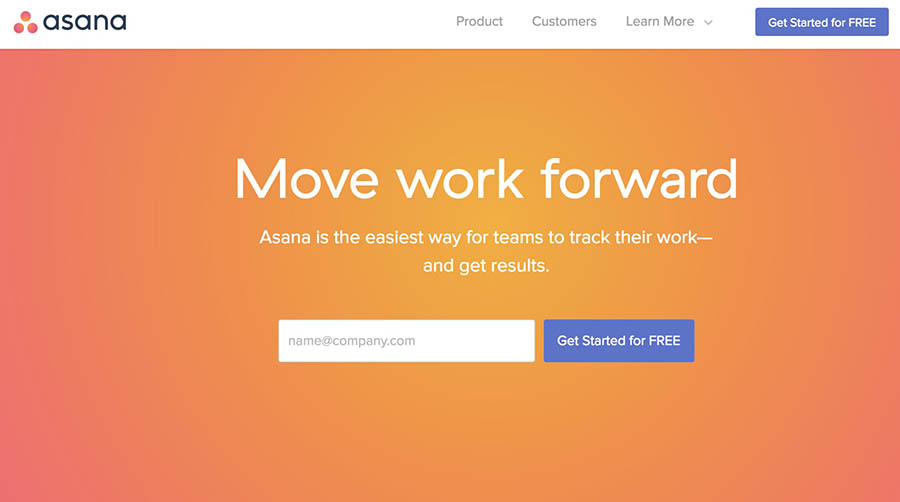Click header Get Started for FREE button

[x=822, y=22]
